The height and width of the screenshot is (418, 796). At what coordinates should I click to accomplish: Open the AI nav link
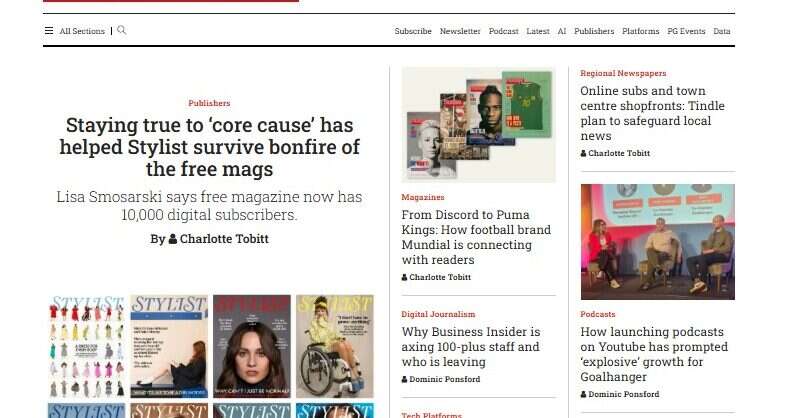coord(561,31)
